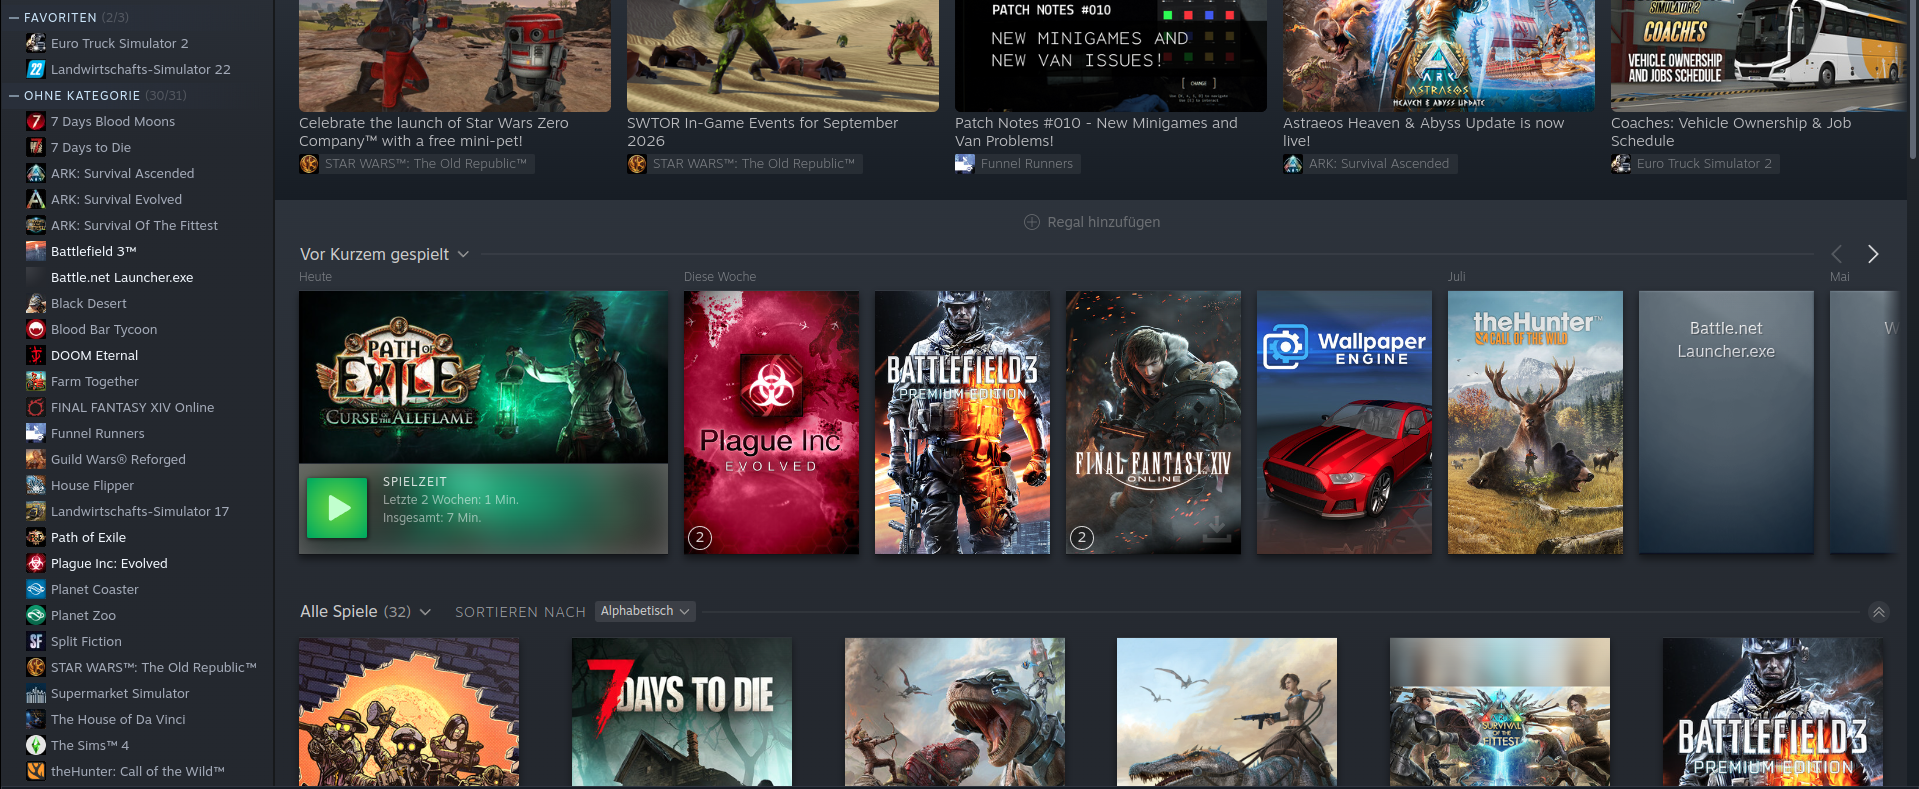Viewport: 1919px width, 789px height.
Task: Click the '2' badge on Plague Inc cover
Action: [x=700, y=538]
